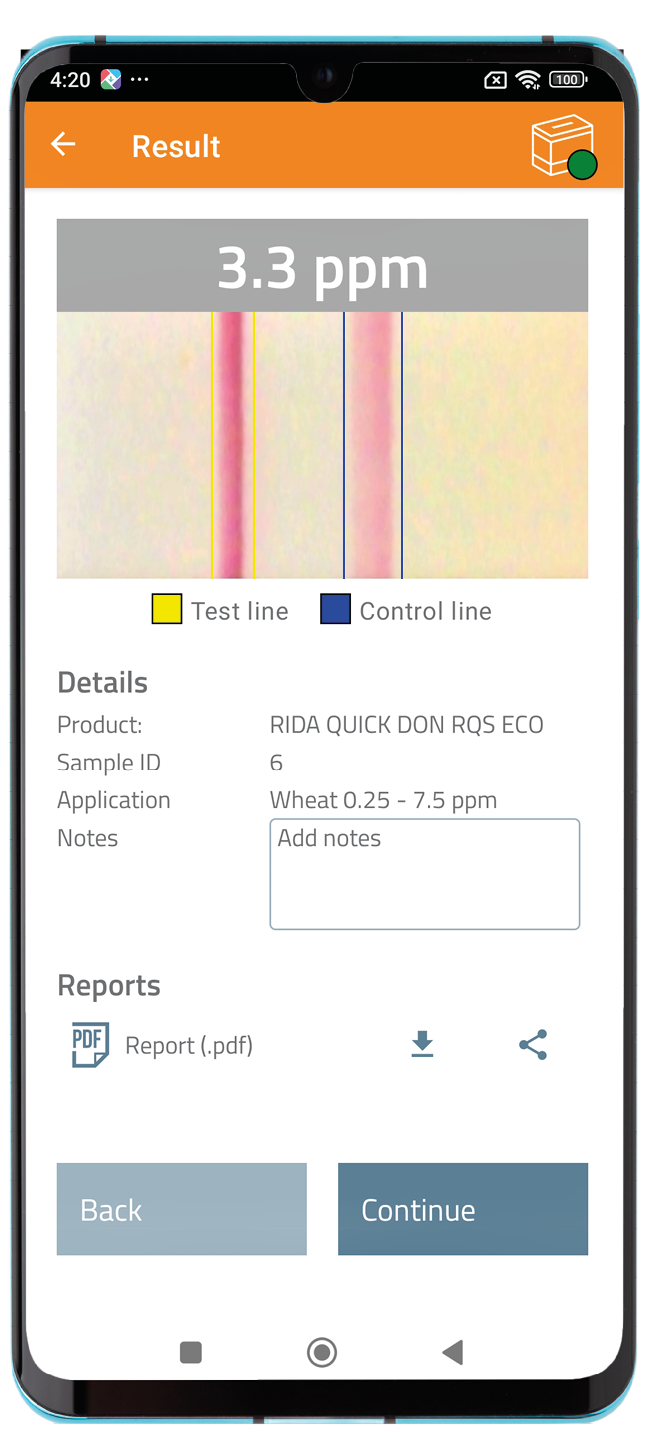Tap the Result header title
The height and width of the screenshot is (1440, 665).
(176, 146)
